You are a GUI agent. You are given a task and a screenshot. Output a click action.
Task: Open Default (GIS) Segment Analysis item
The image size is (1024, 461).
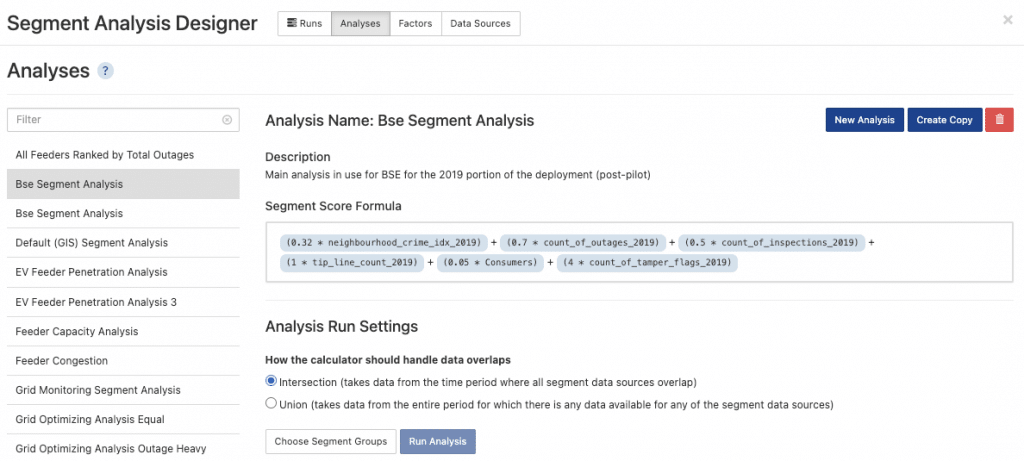tap(92, 243)
